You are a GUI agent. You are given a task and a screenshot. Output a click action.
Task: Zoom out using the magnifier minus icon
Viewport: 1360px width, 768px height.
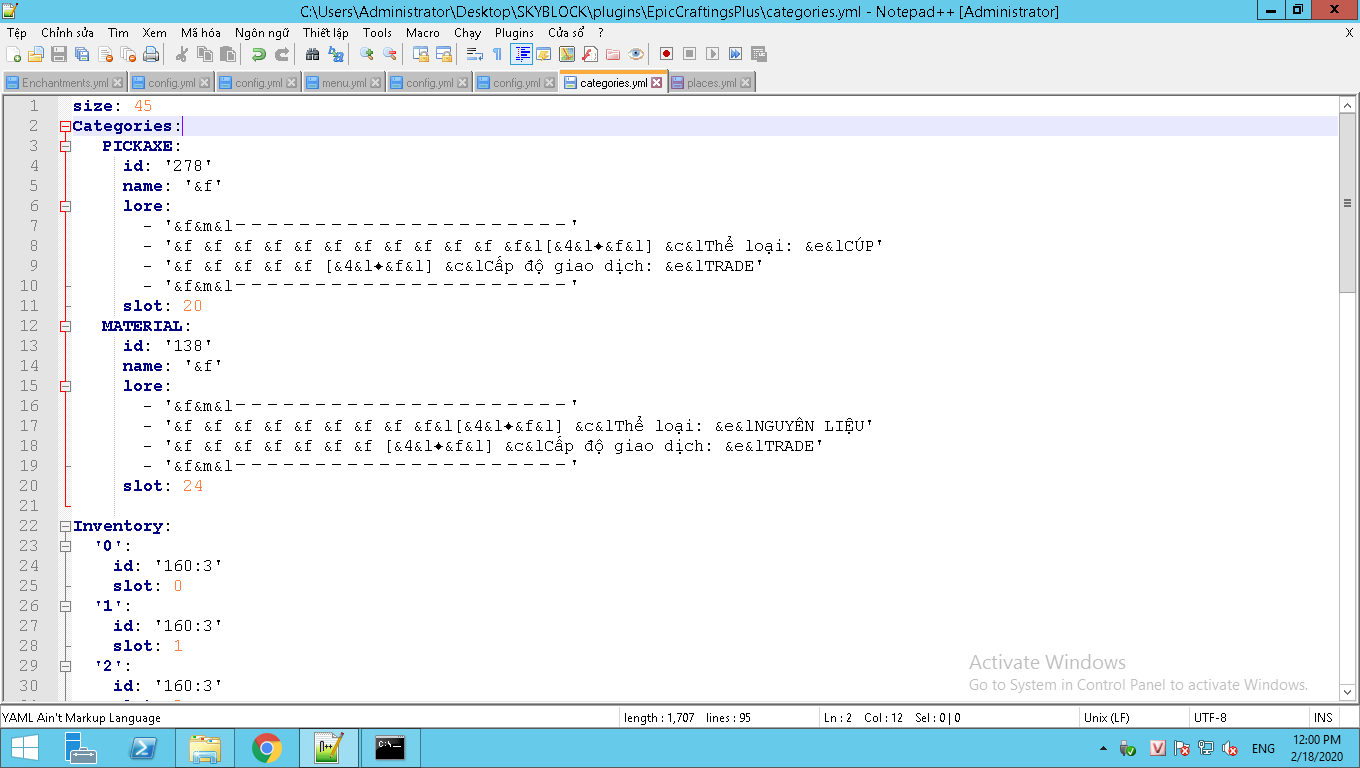[x=390, y=54]
